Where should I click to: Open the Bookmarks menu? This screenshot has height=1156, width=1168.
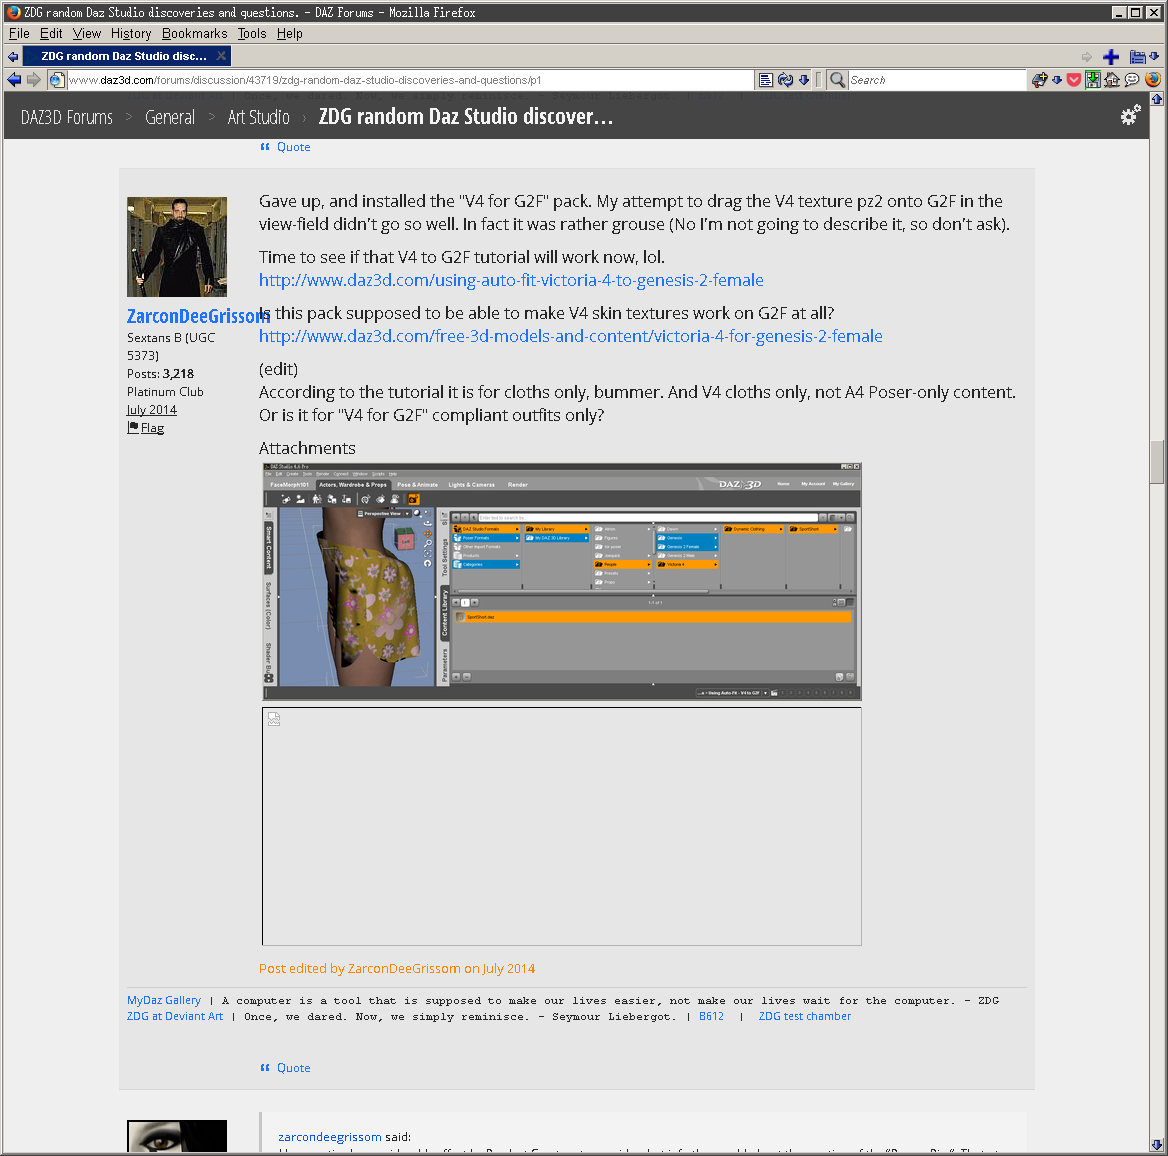tap(194, 34)
